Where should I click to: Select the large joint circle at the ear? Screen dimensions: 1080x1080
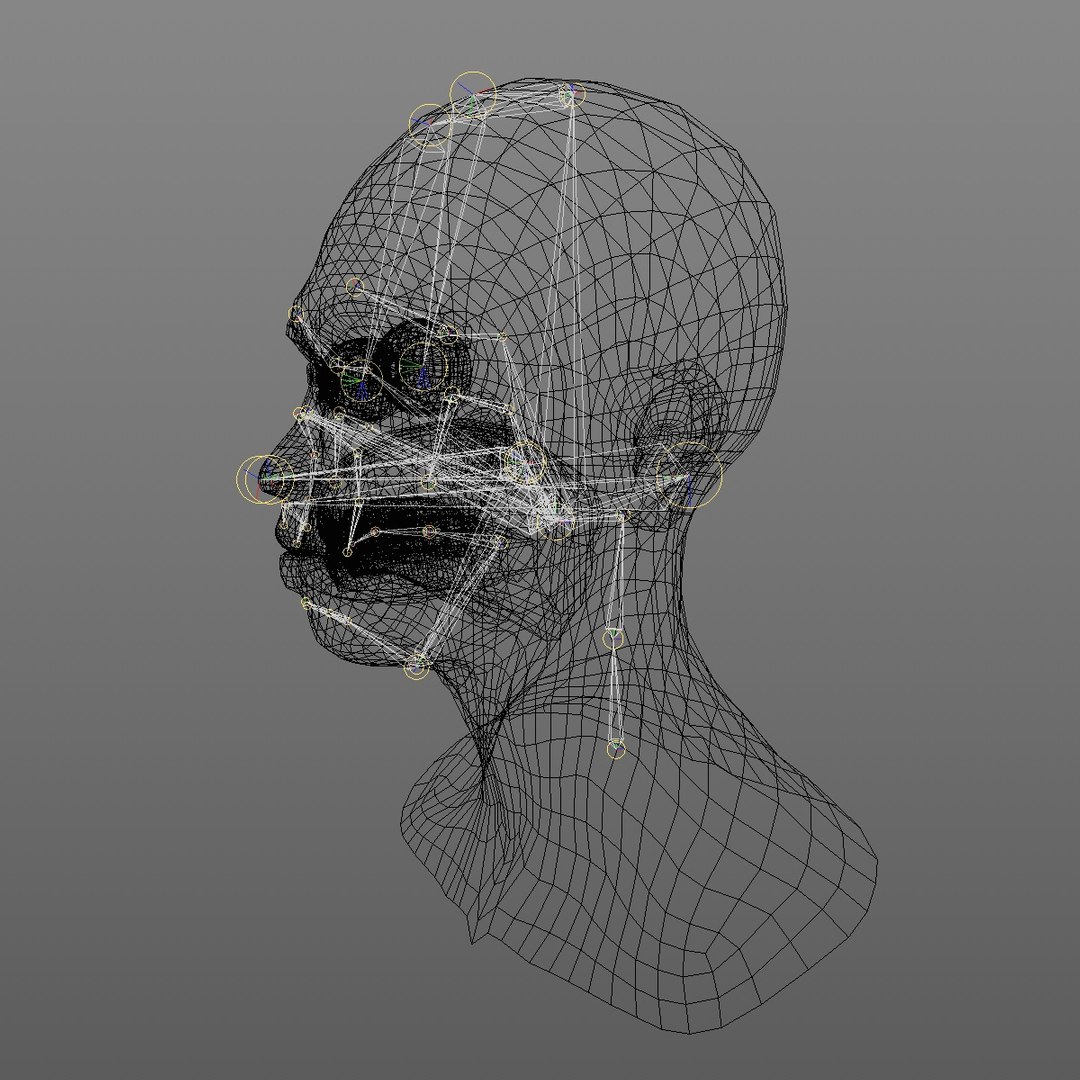689,475
